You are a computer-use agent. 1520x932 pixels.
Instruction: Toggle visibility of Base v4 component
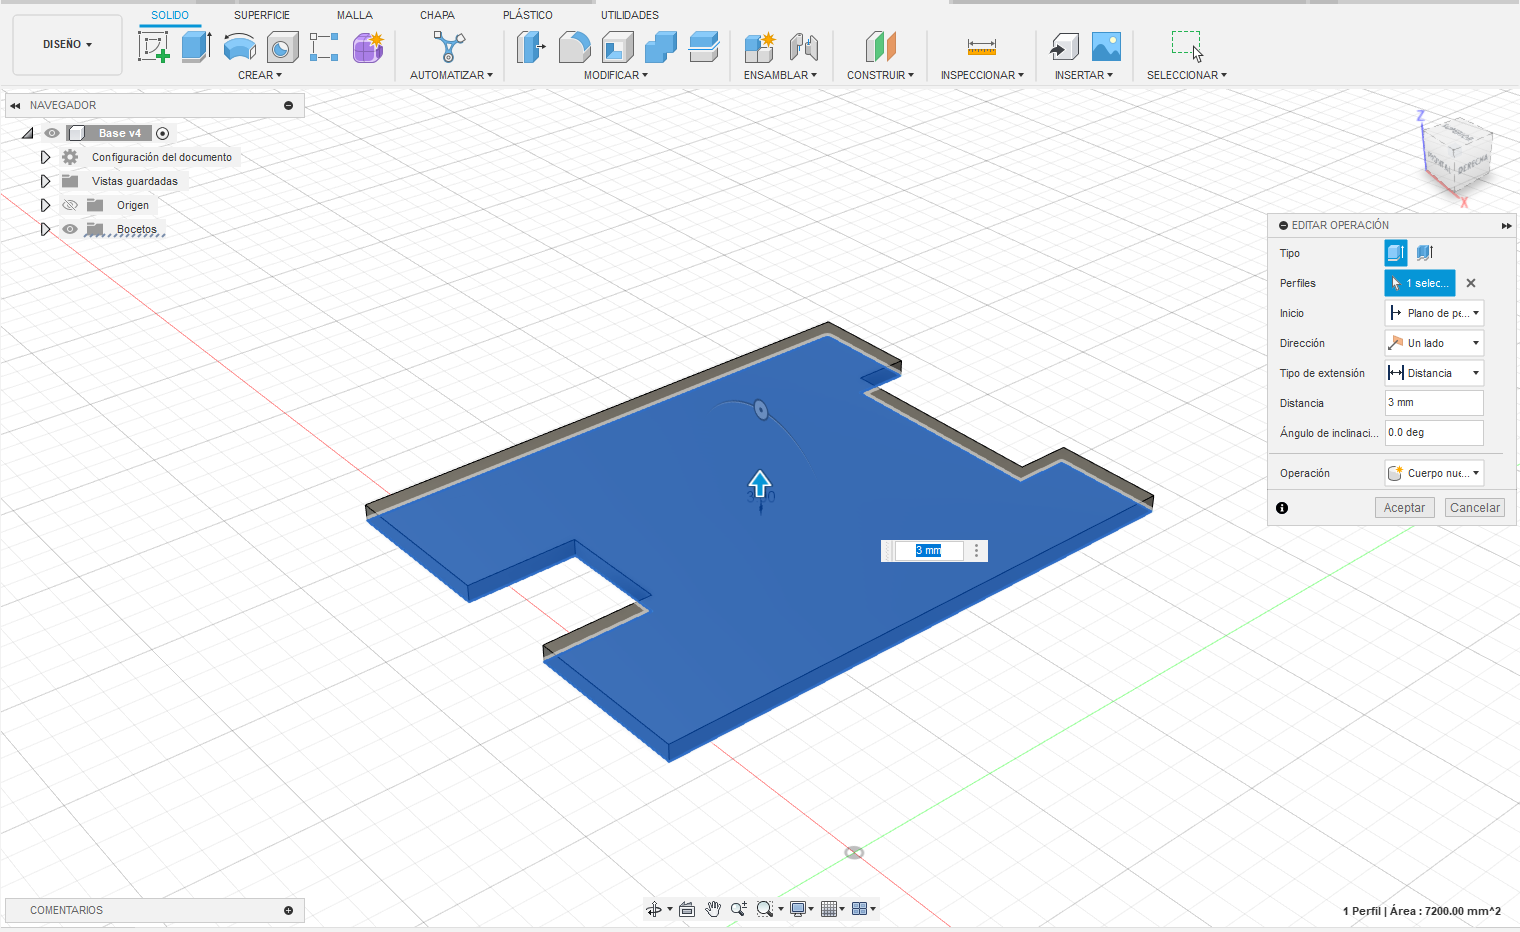[52, 133]
